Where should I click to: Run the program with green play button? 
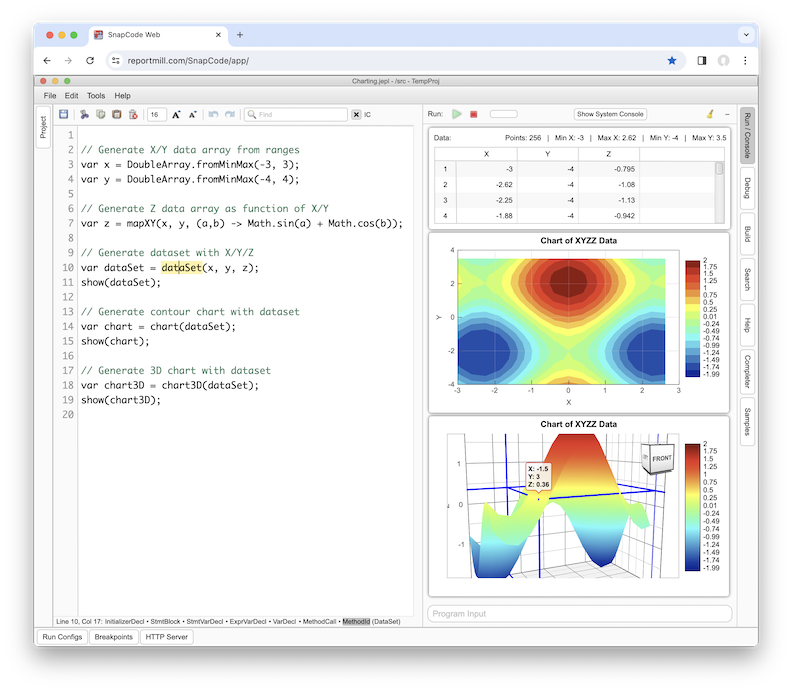[456, 115]
